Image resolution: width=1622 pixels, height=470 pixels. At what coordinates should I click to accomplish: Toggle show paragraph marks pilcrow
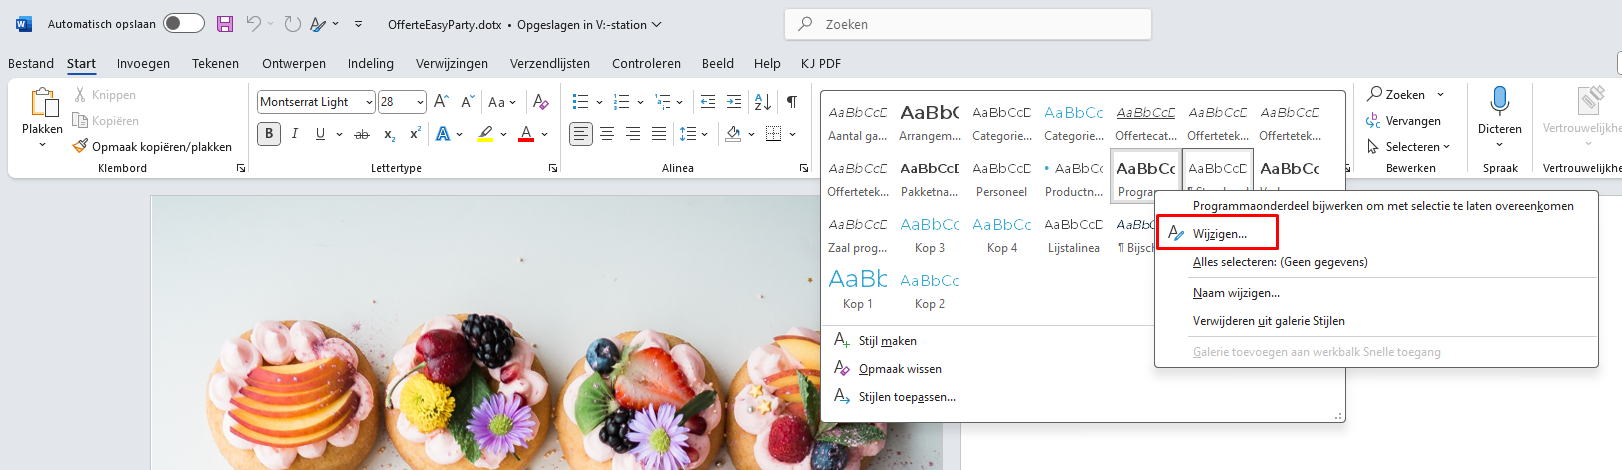point(792,102)
